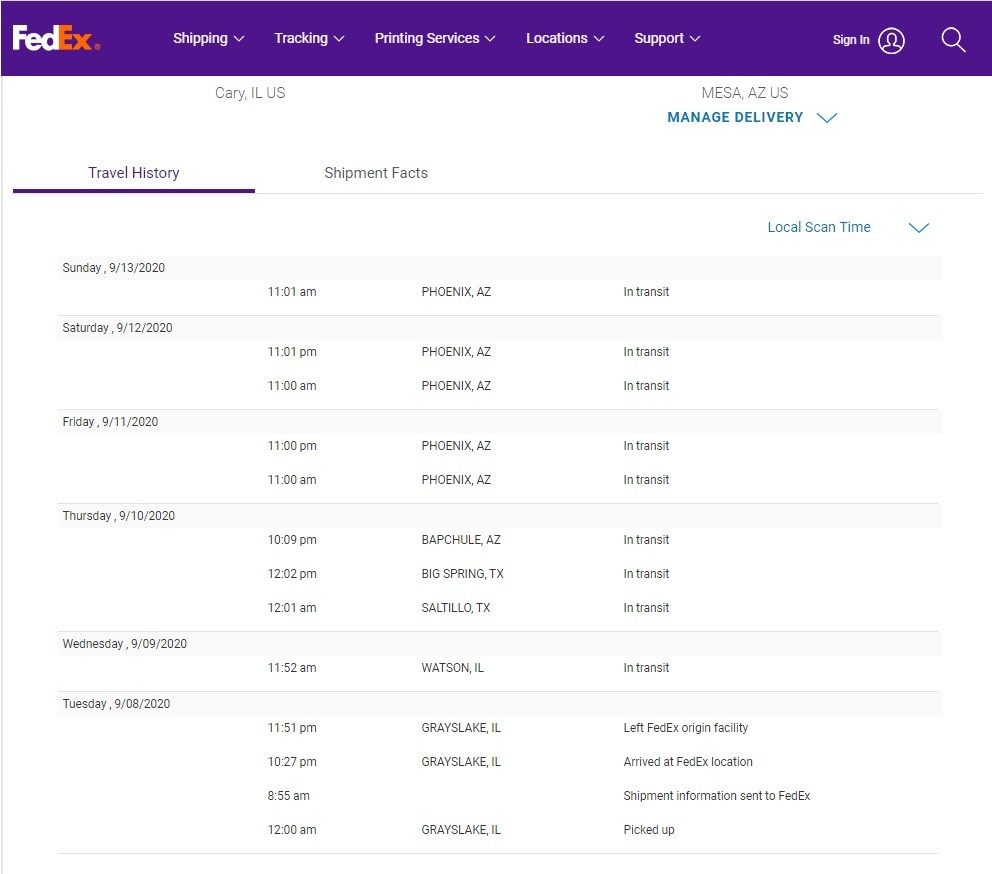This screenshot has width=992, height=874.
Task: Click the 10:27 pm scan time
Action: coord(292,762)
